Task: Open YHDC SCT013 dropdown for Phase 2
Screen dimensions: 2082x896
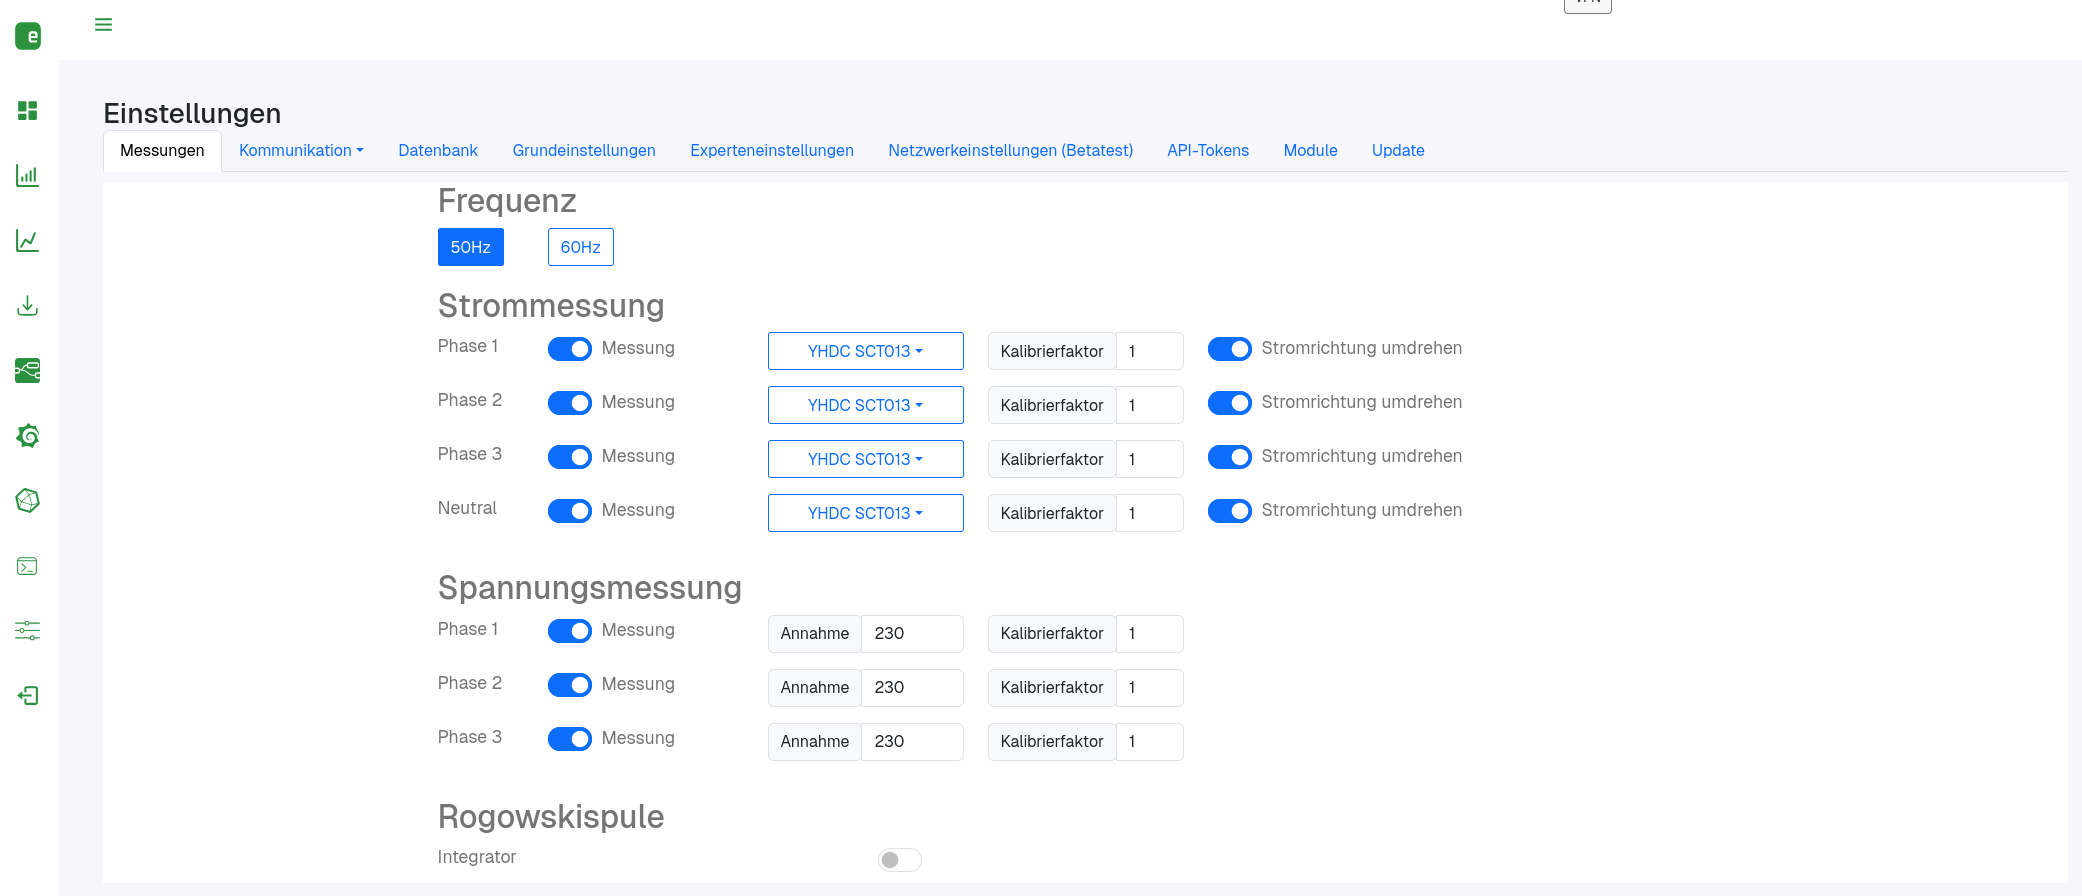Action: click(x=866, y=405)
